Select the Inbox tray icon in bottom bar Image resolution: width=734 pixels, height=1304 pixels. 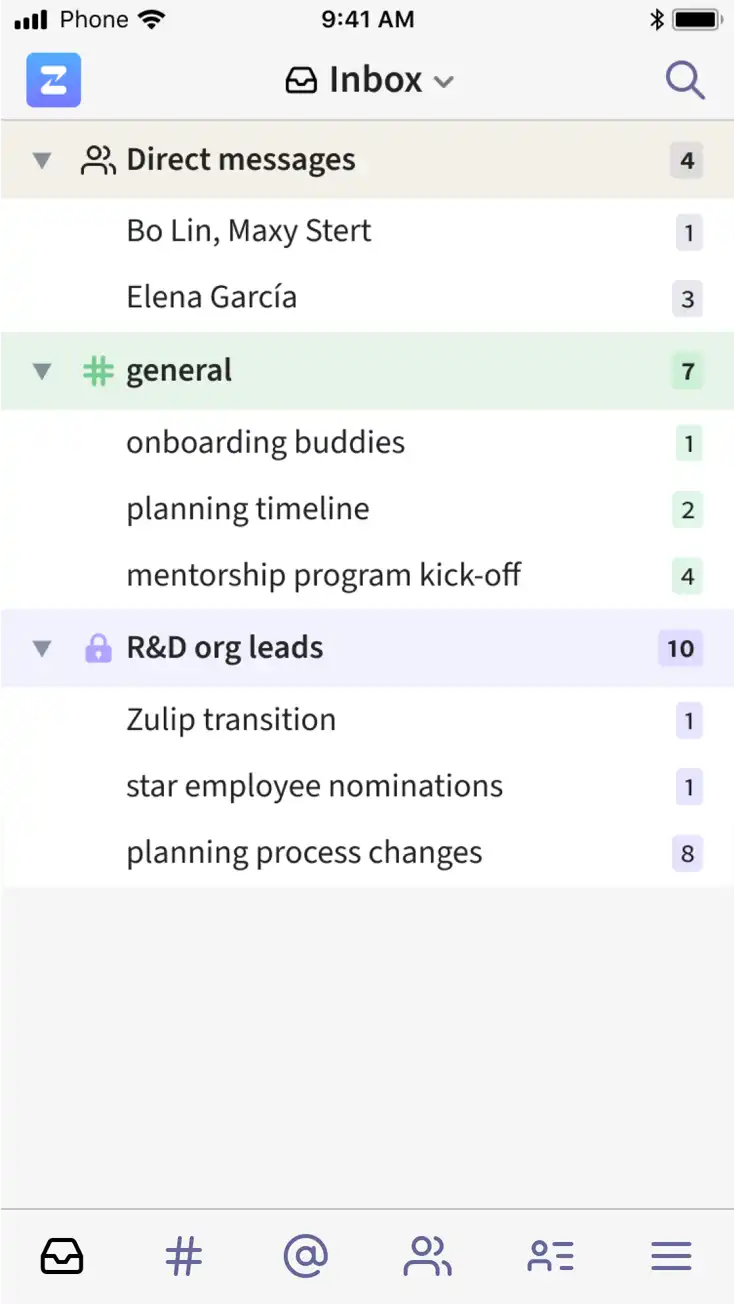click(62, 1256)
